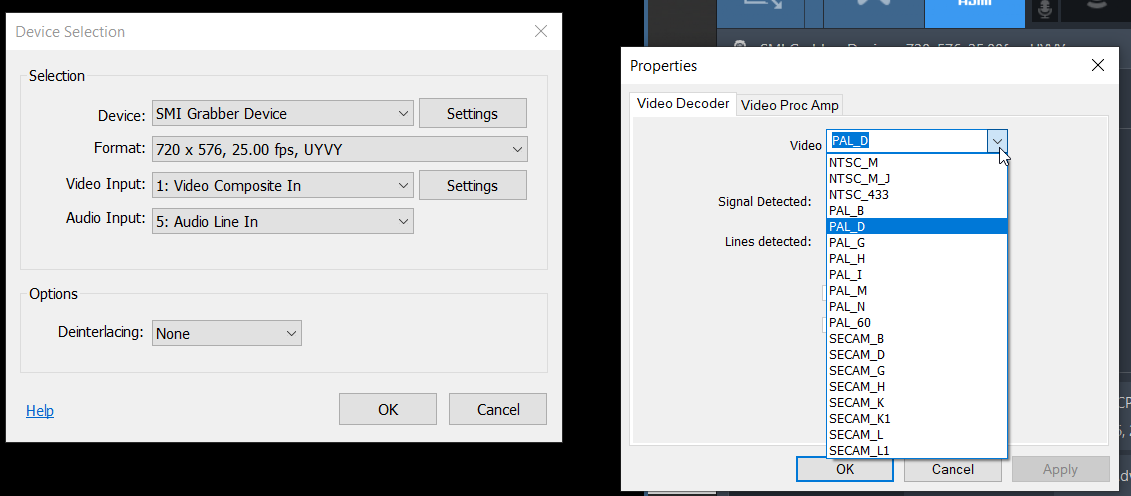Click Settings button beside Video Input

[x=472, y=185]
